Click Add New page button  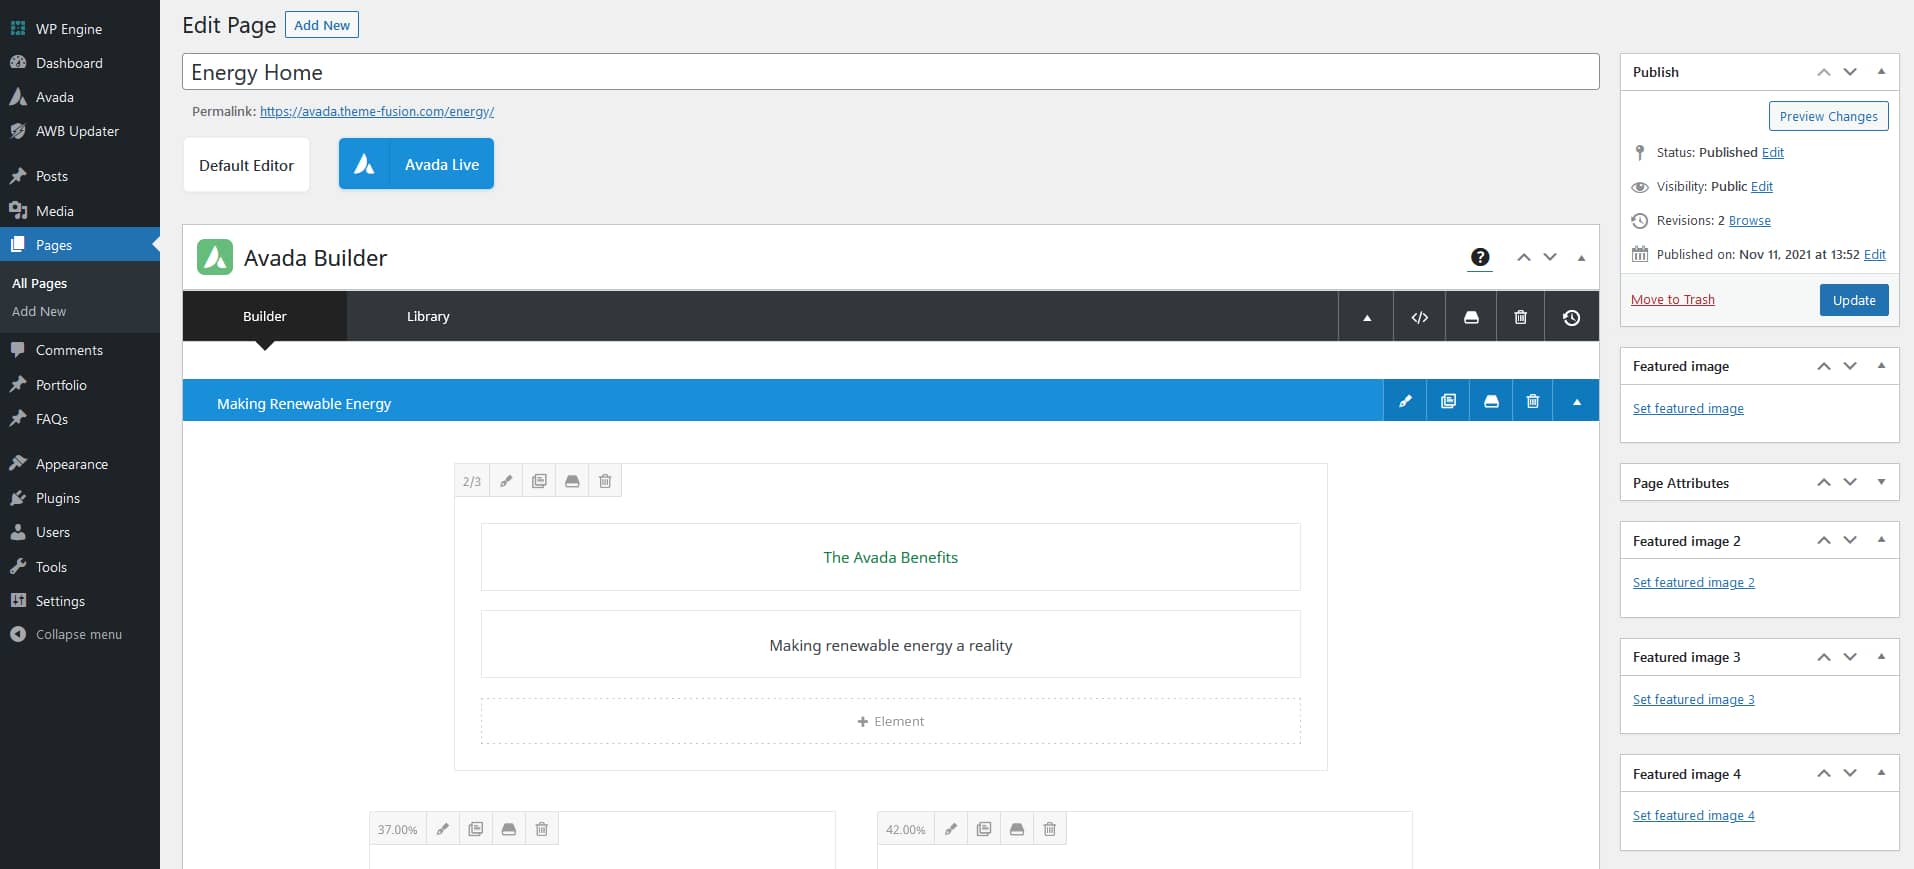tap(322, 25)
